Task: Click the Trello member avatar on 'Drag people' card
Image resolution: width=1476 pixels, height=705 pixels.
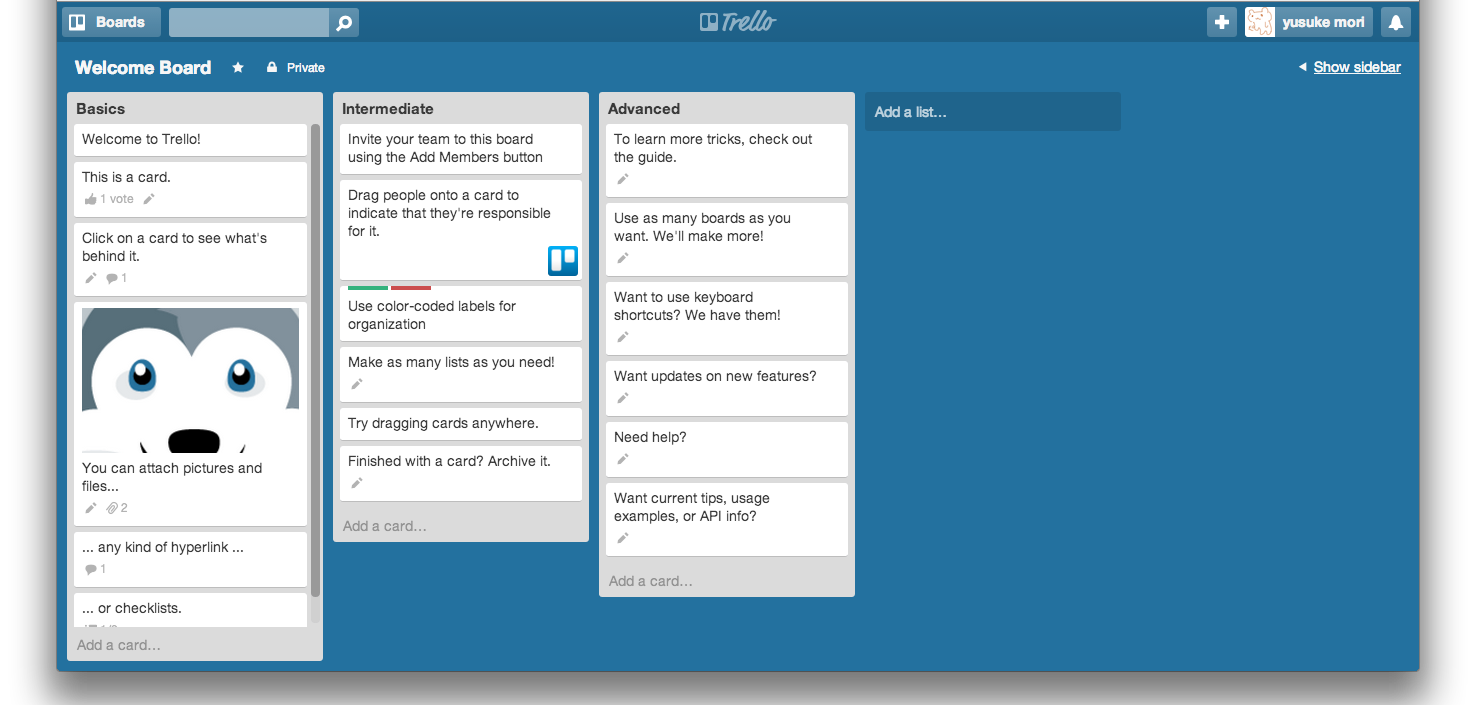Action: (563, 261)
